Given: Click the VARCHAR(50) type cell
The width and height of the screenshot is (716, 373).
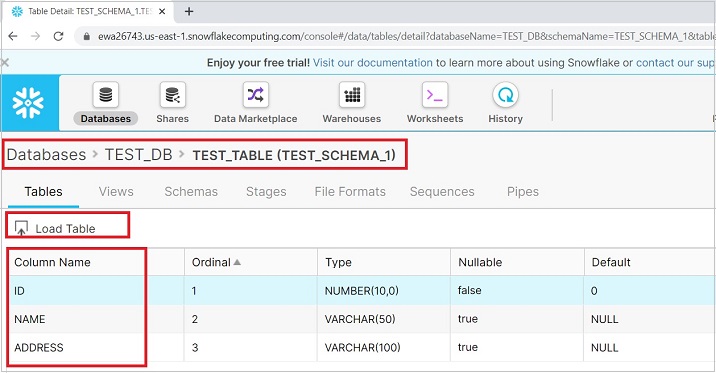Looking at the screenshot, I should [360, 319].
